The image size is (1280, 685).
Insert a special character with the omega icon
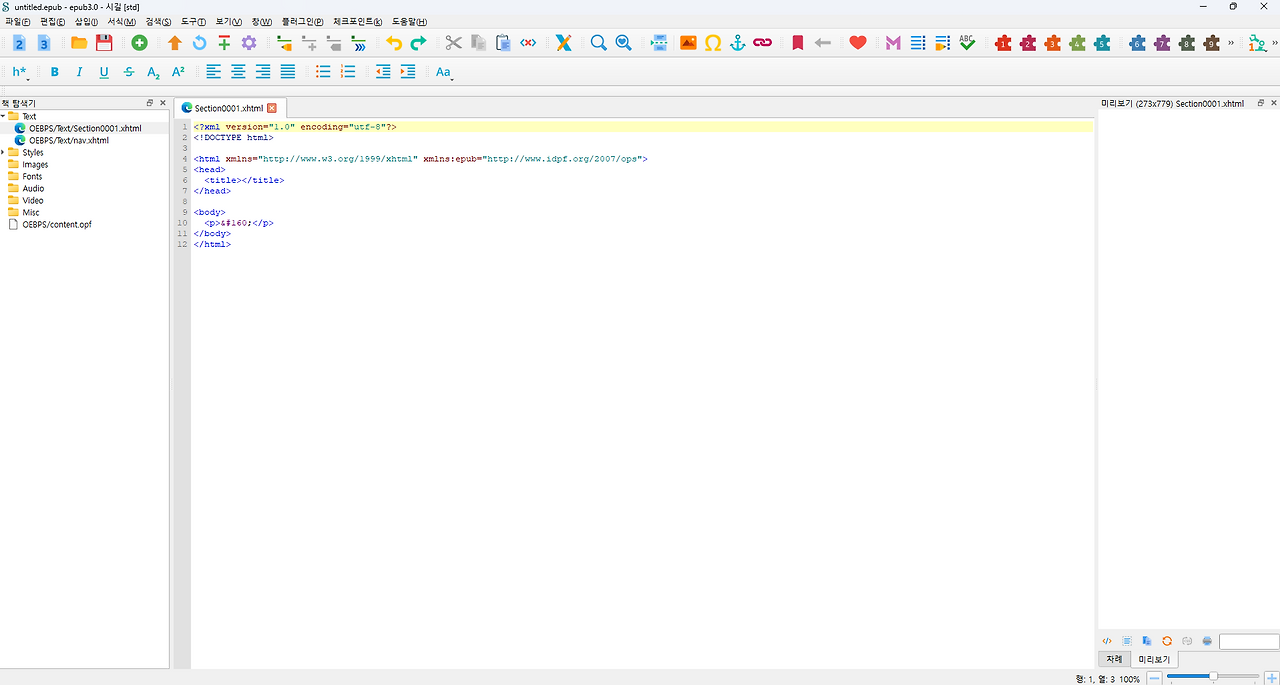pos(713,43)
